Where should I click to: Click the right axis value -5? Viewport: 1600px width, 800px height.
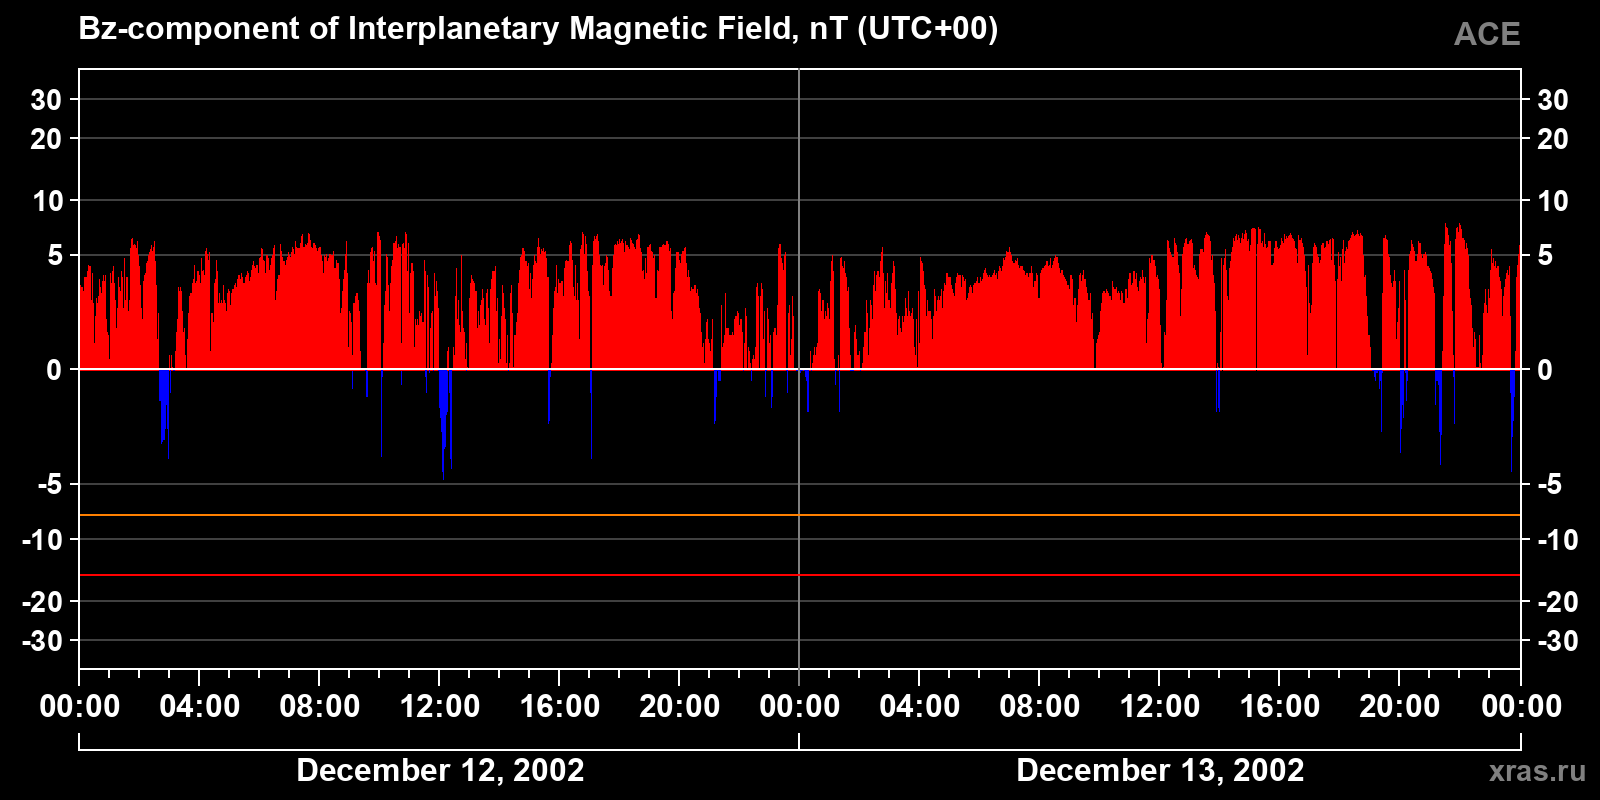click(x=1549, y=484)
